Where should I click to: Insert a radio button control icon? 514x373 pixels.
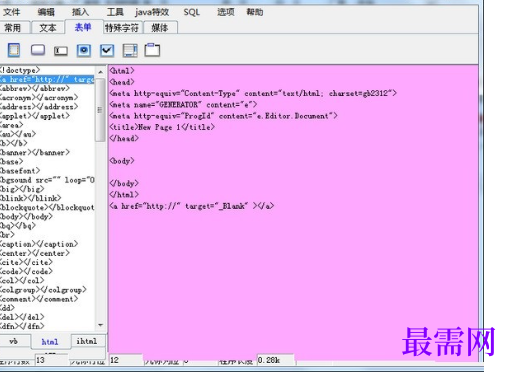pos(84,50)
